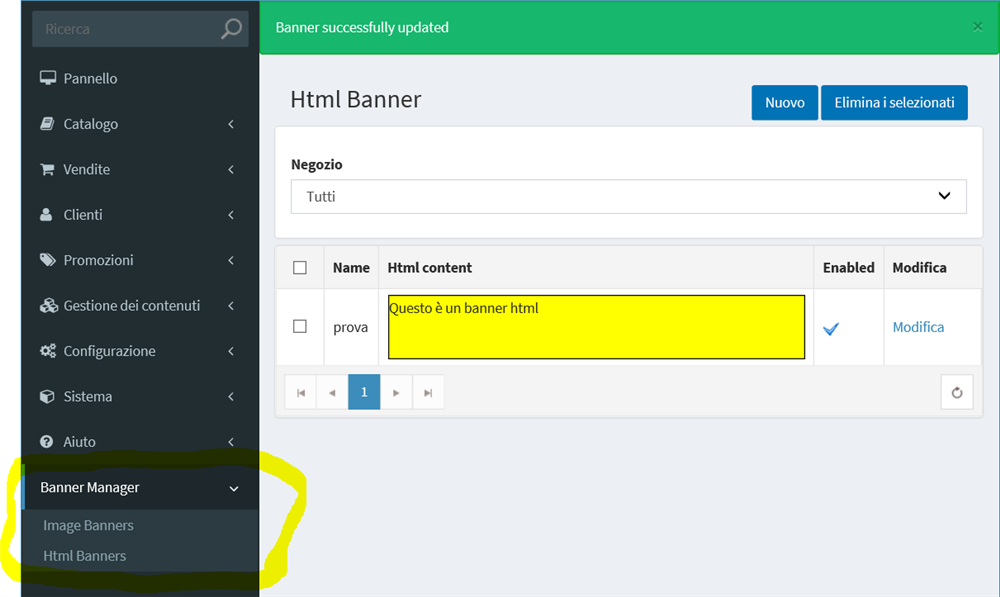Select the Catalogo book icon
Screen dimensions: 1000x597
coord(46,123)
